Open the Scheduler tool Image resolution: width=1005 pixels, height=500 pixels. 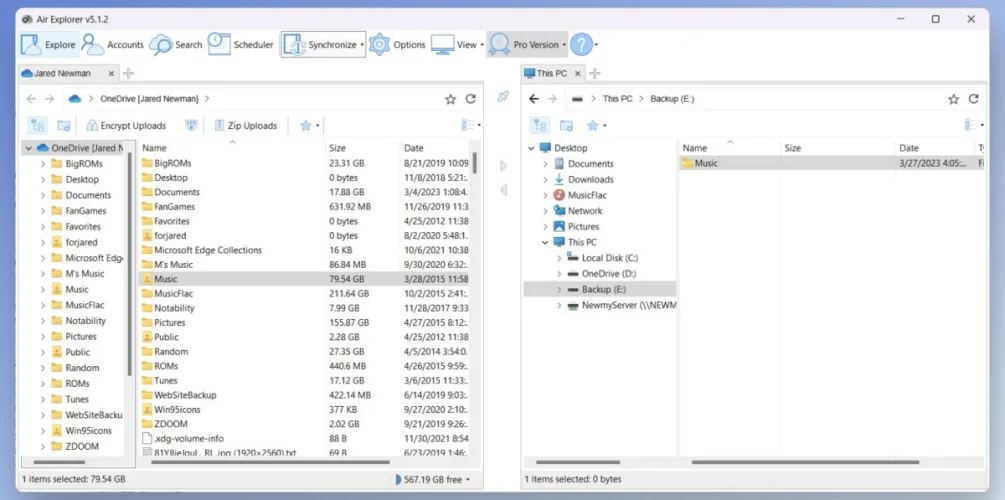click(x=240, y=45)
